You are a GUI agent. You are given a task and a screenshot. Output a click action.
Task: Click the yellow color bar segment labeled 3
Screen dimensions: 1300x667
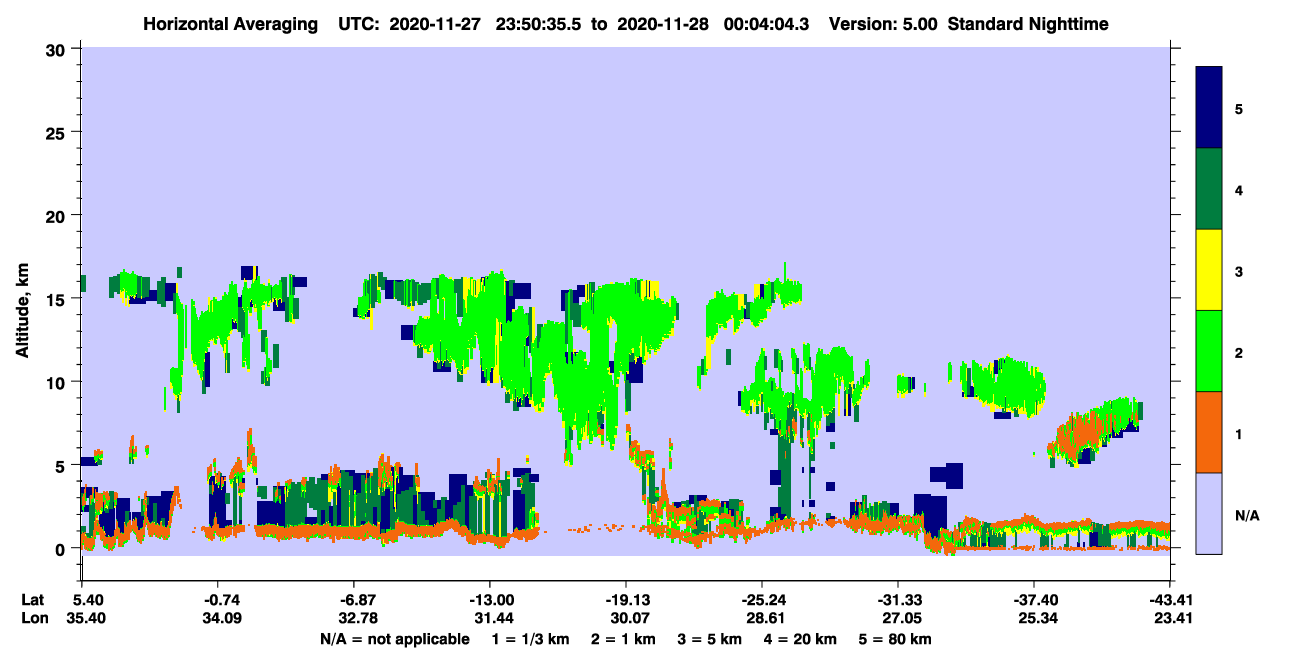1209,270
